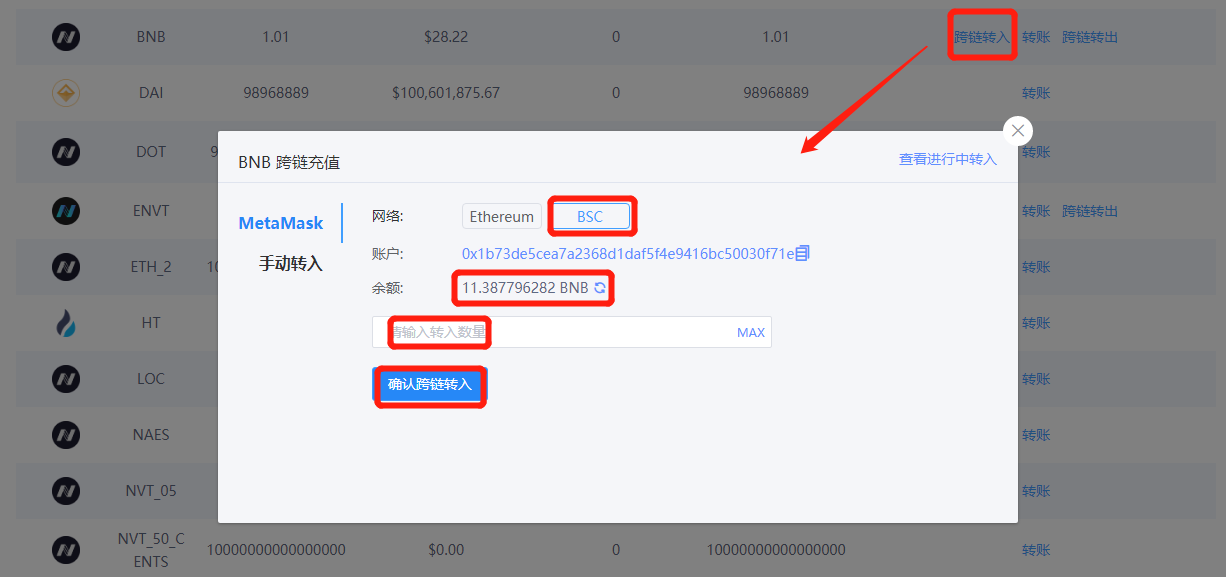Click the NAES token icon

[66, 435]
